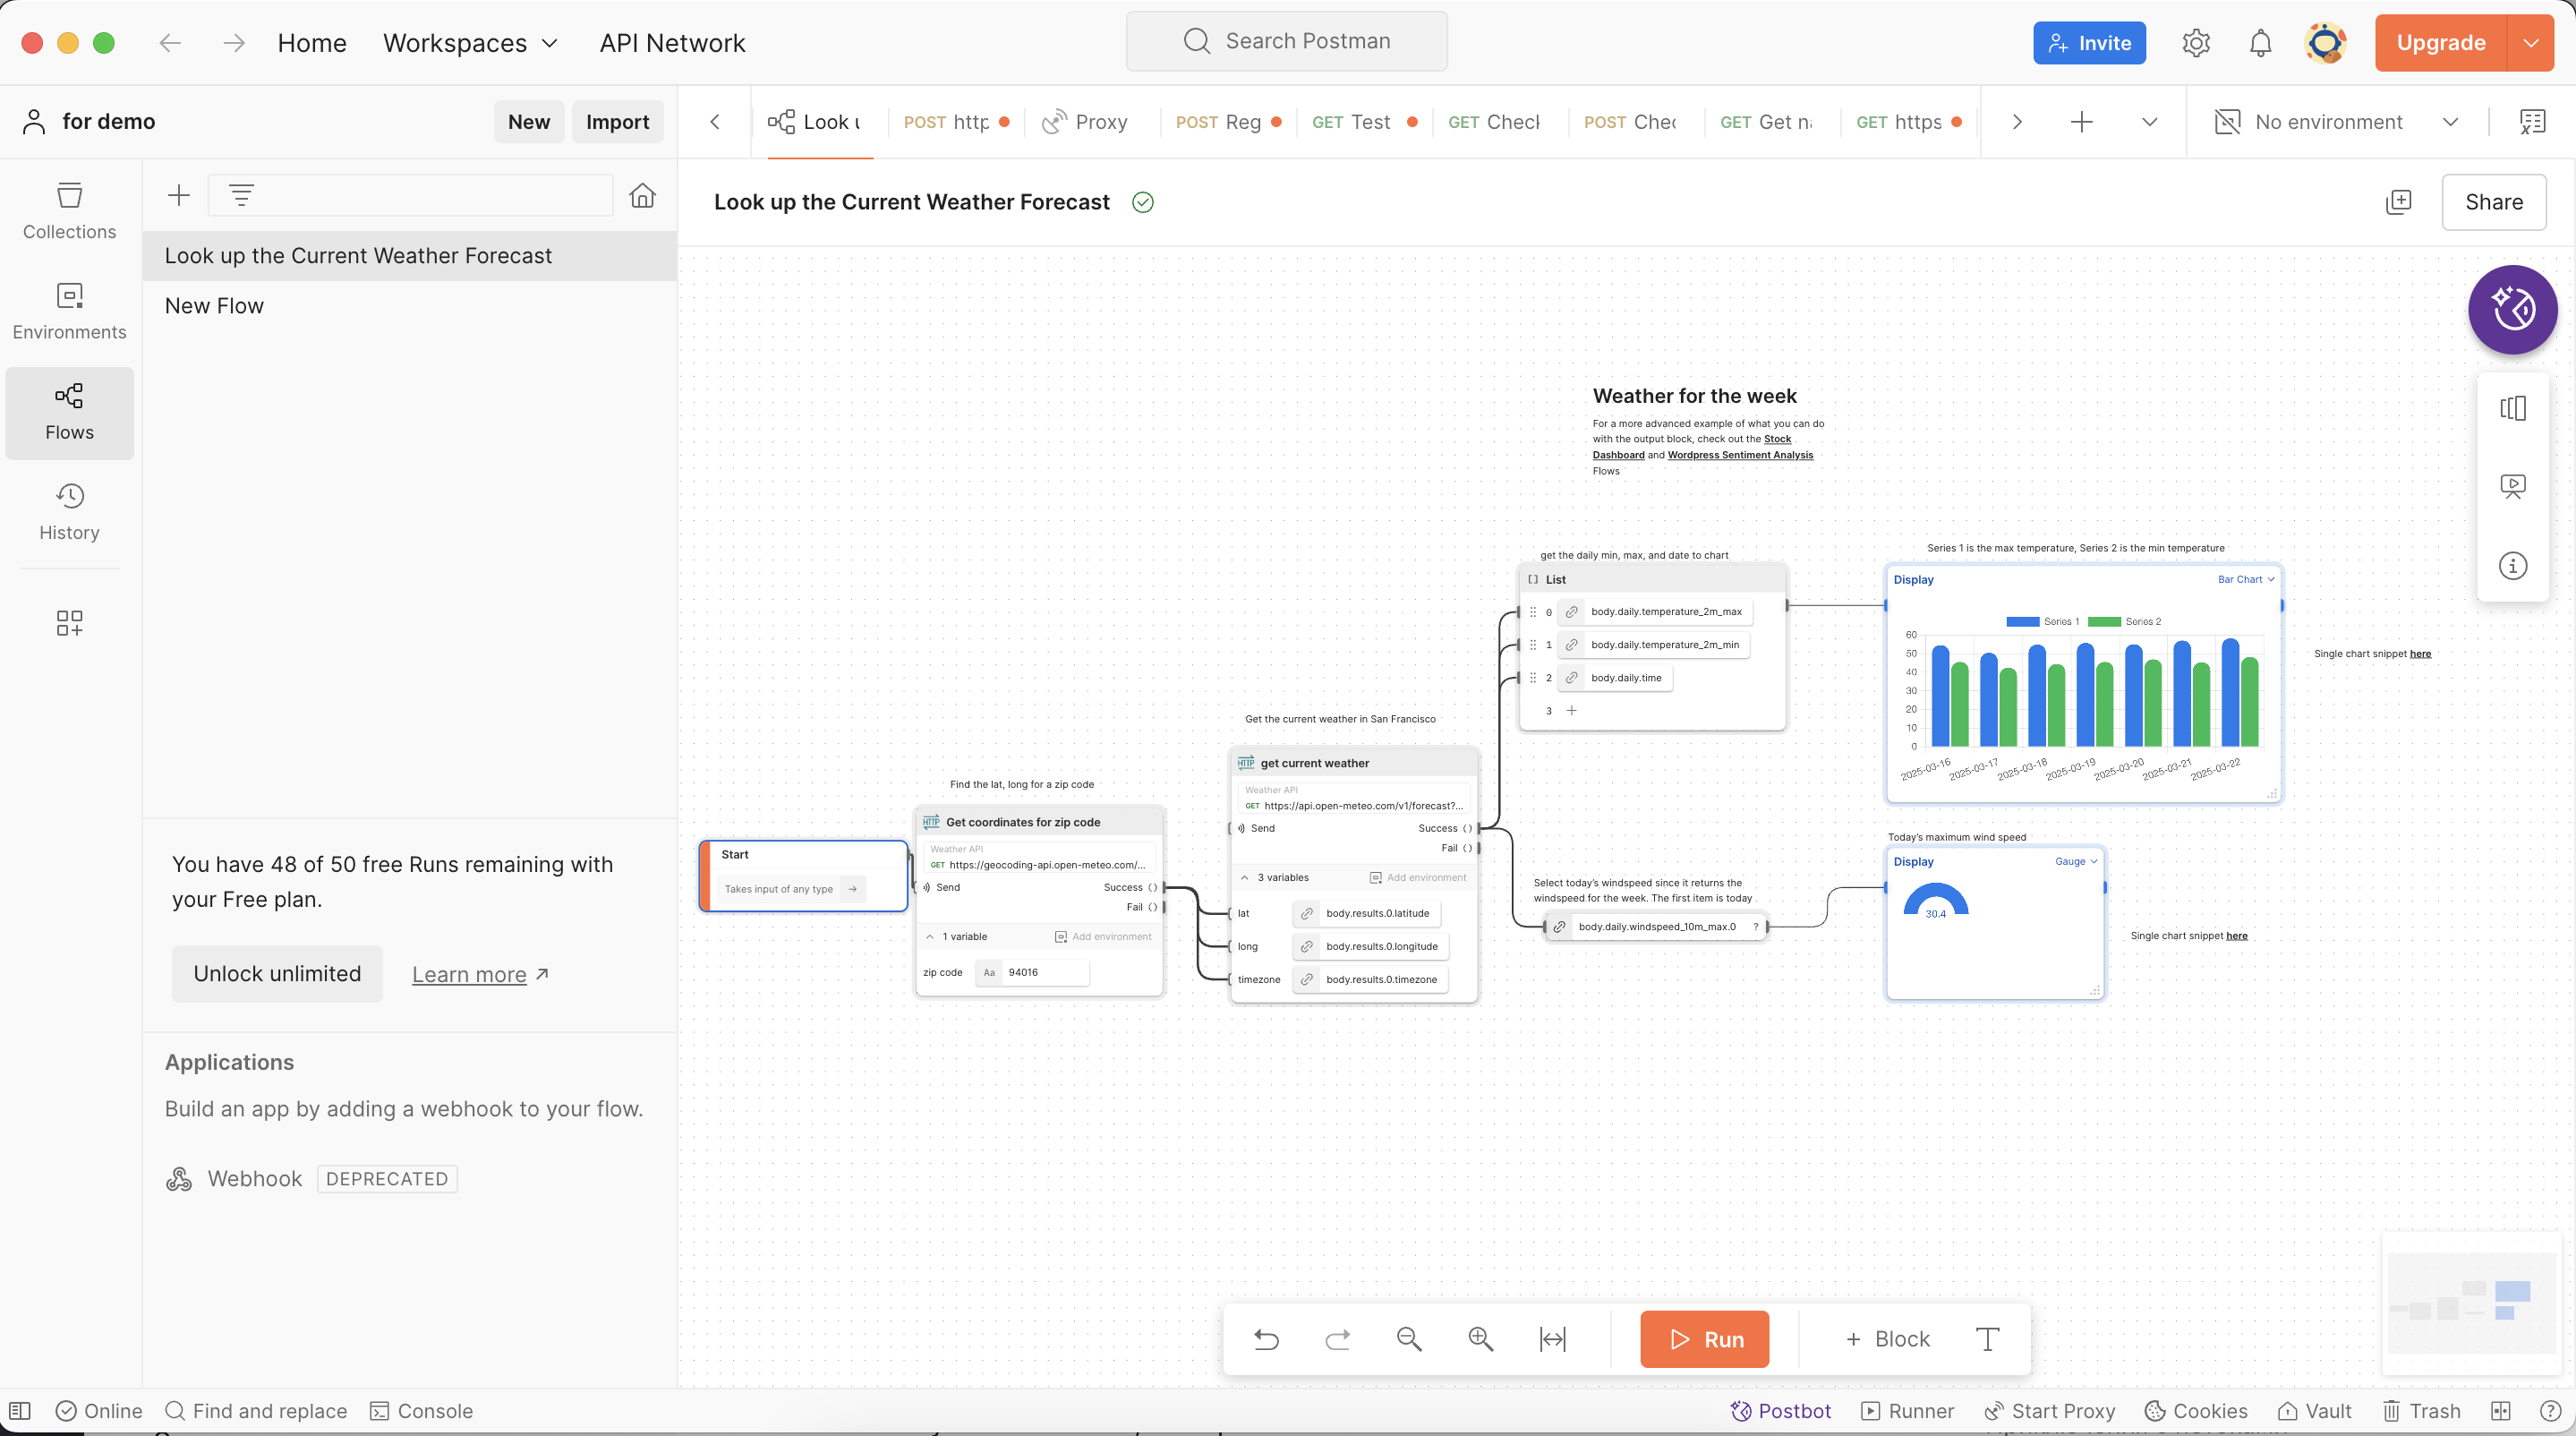Screen dimensions: 2576x1436
Task: Click the configure sidebar grid-plus icon
Action: click(x=69, y=623)
